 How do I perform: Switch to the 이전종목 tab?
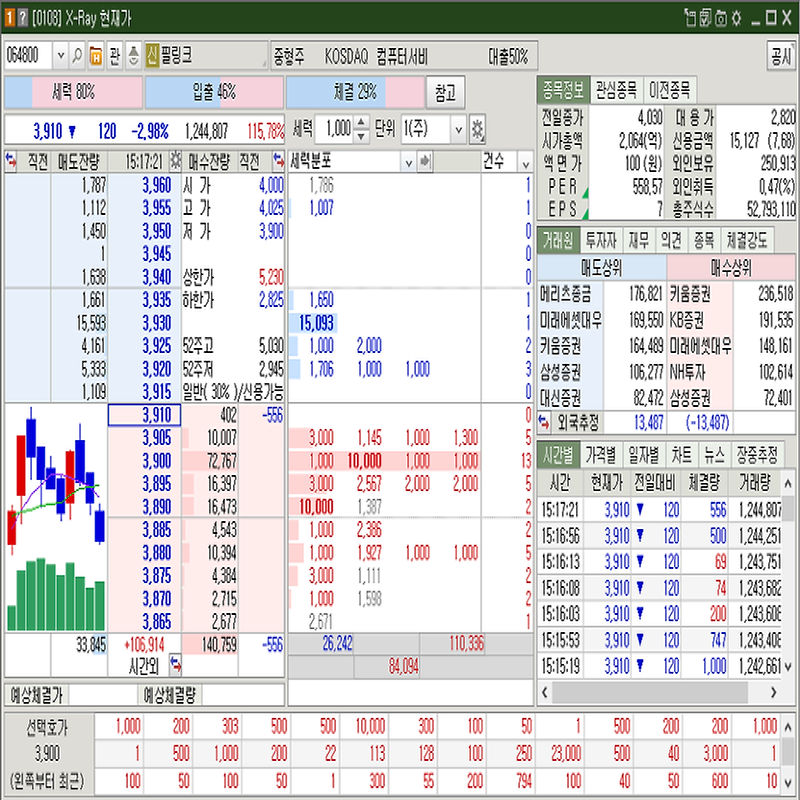[669, 91]
